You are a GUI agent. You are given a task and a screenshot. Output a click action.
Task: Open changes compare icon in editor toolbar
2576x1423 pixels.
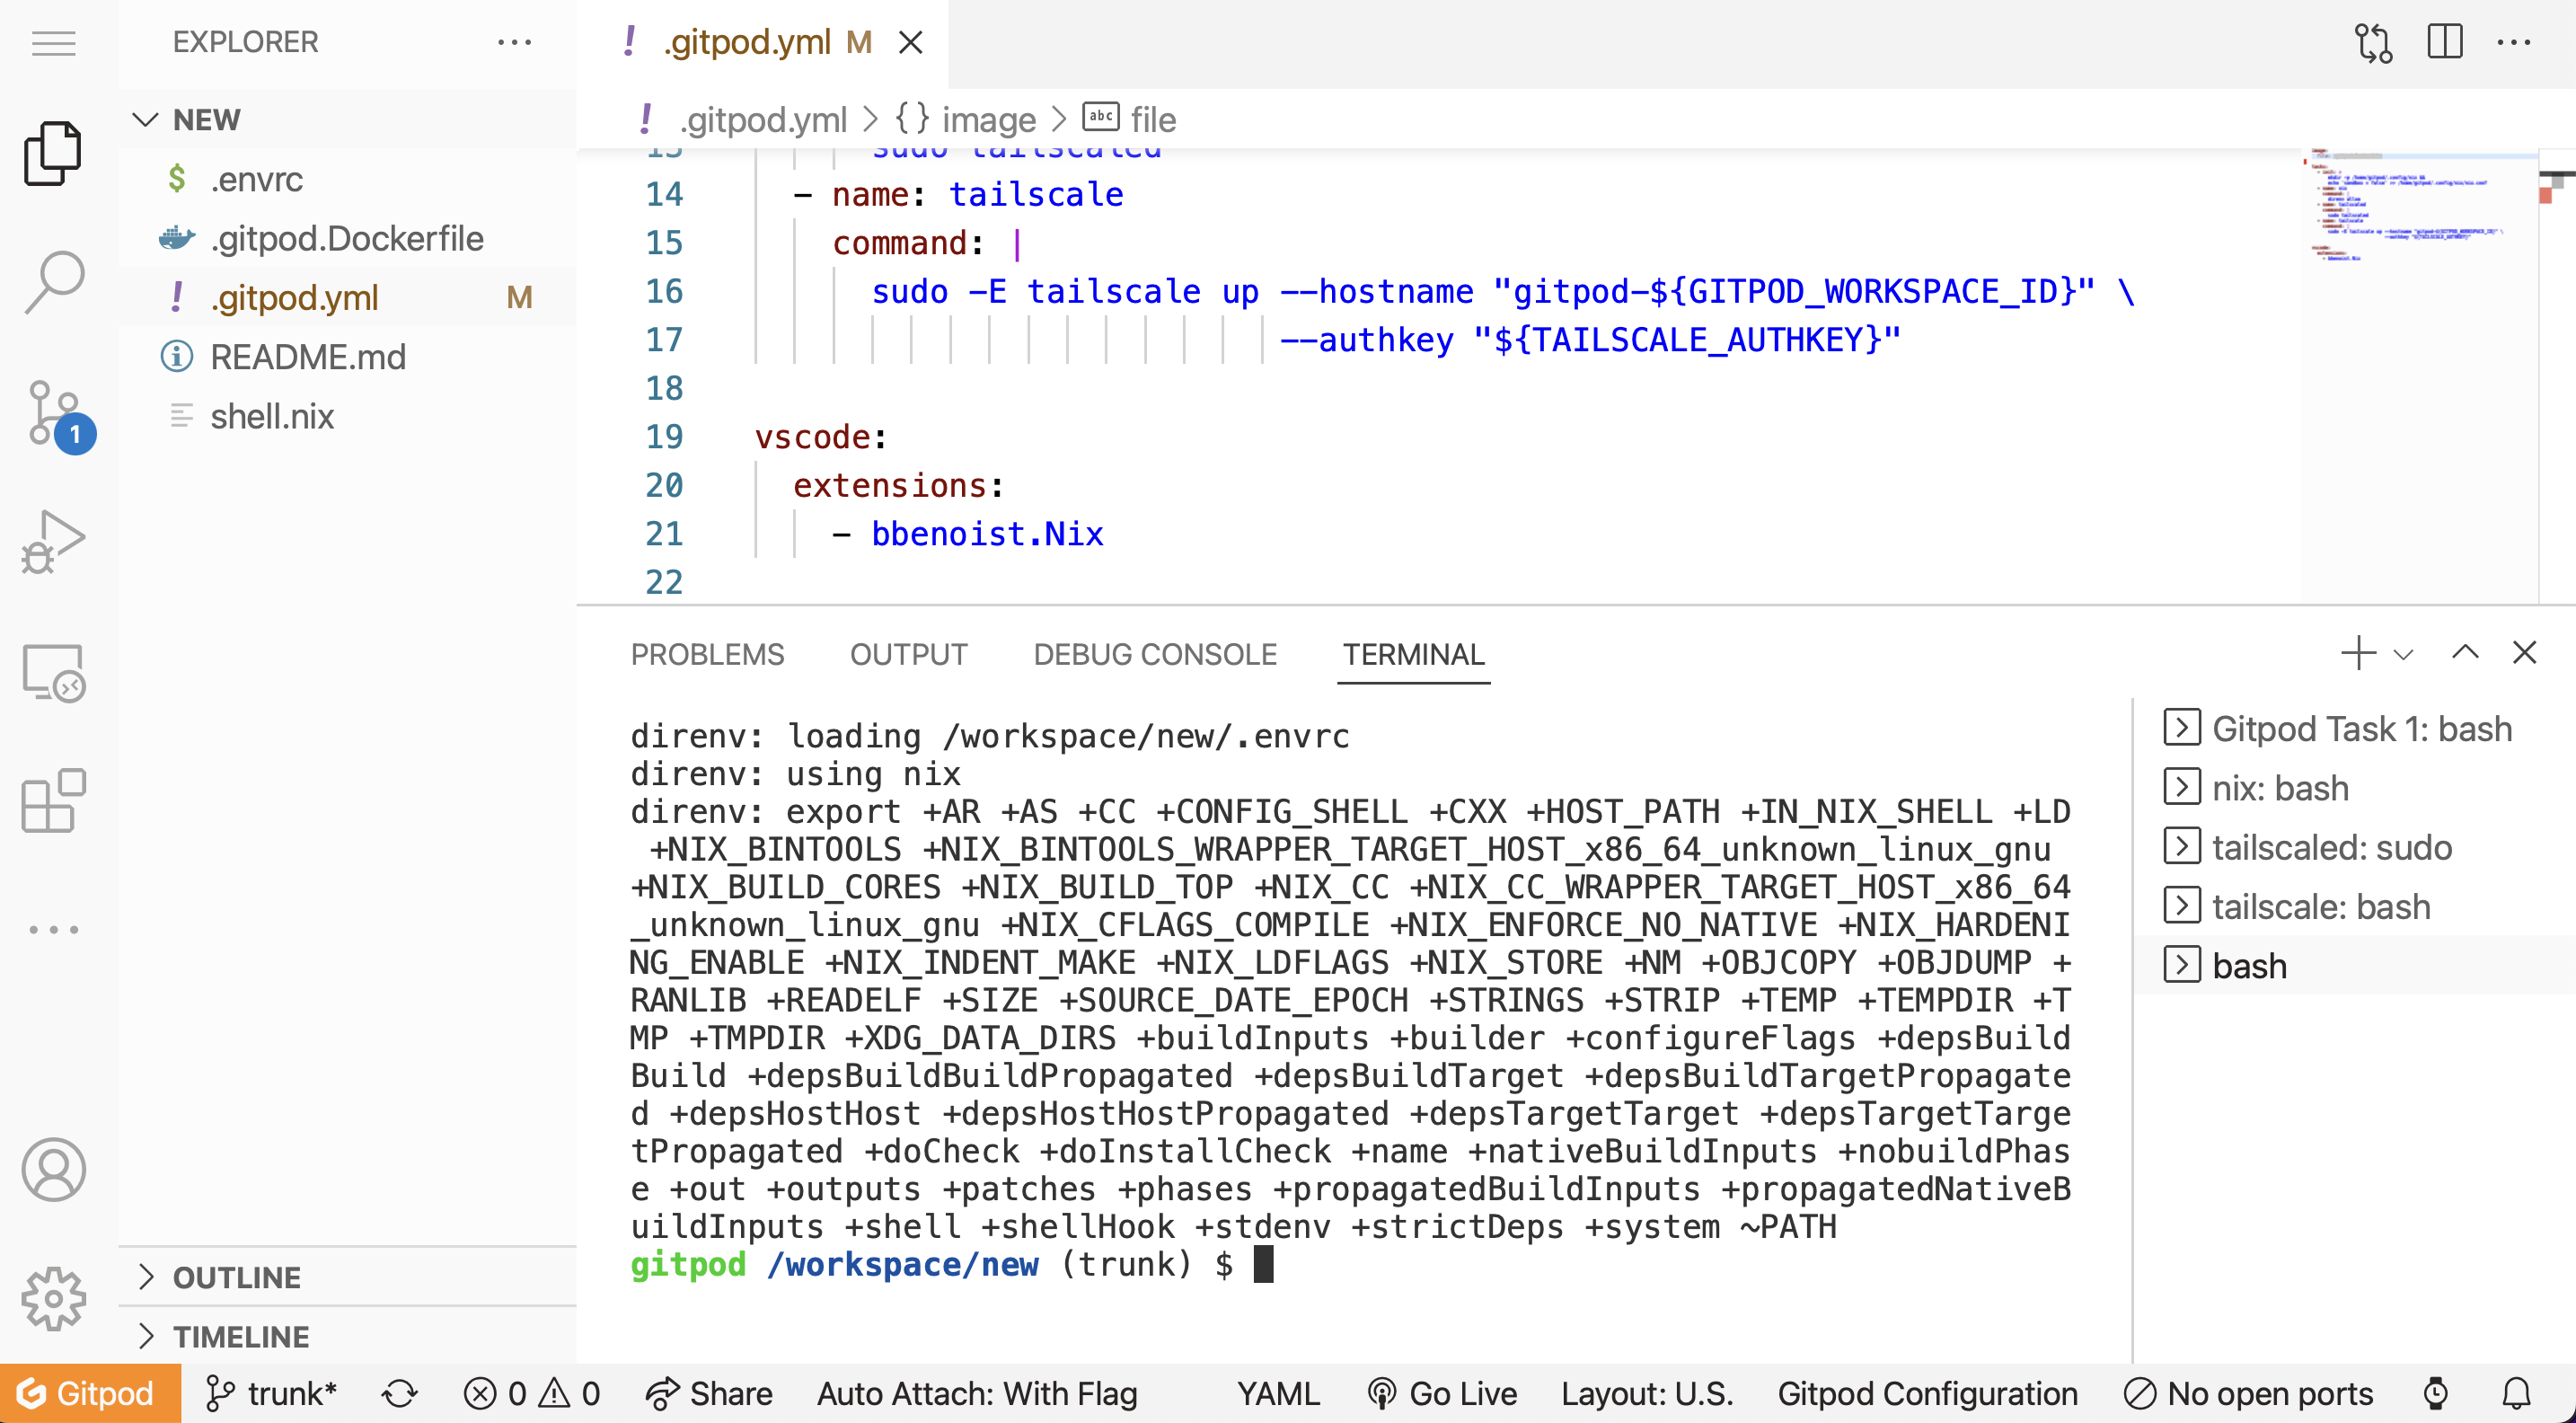[x=2374, y=42]
